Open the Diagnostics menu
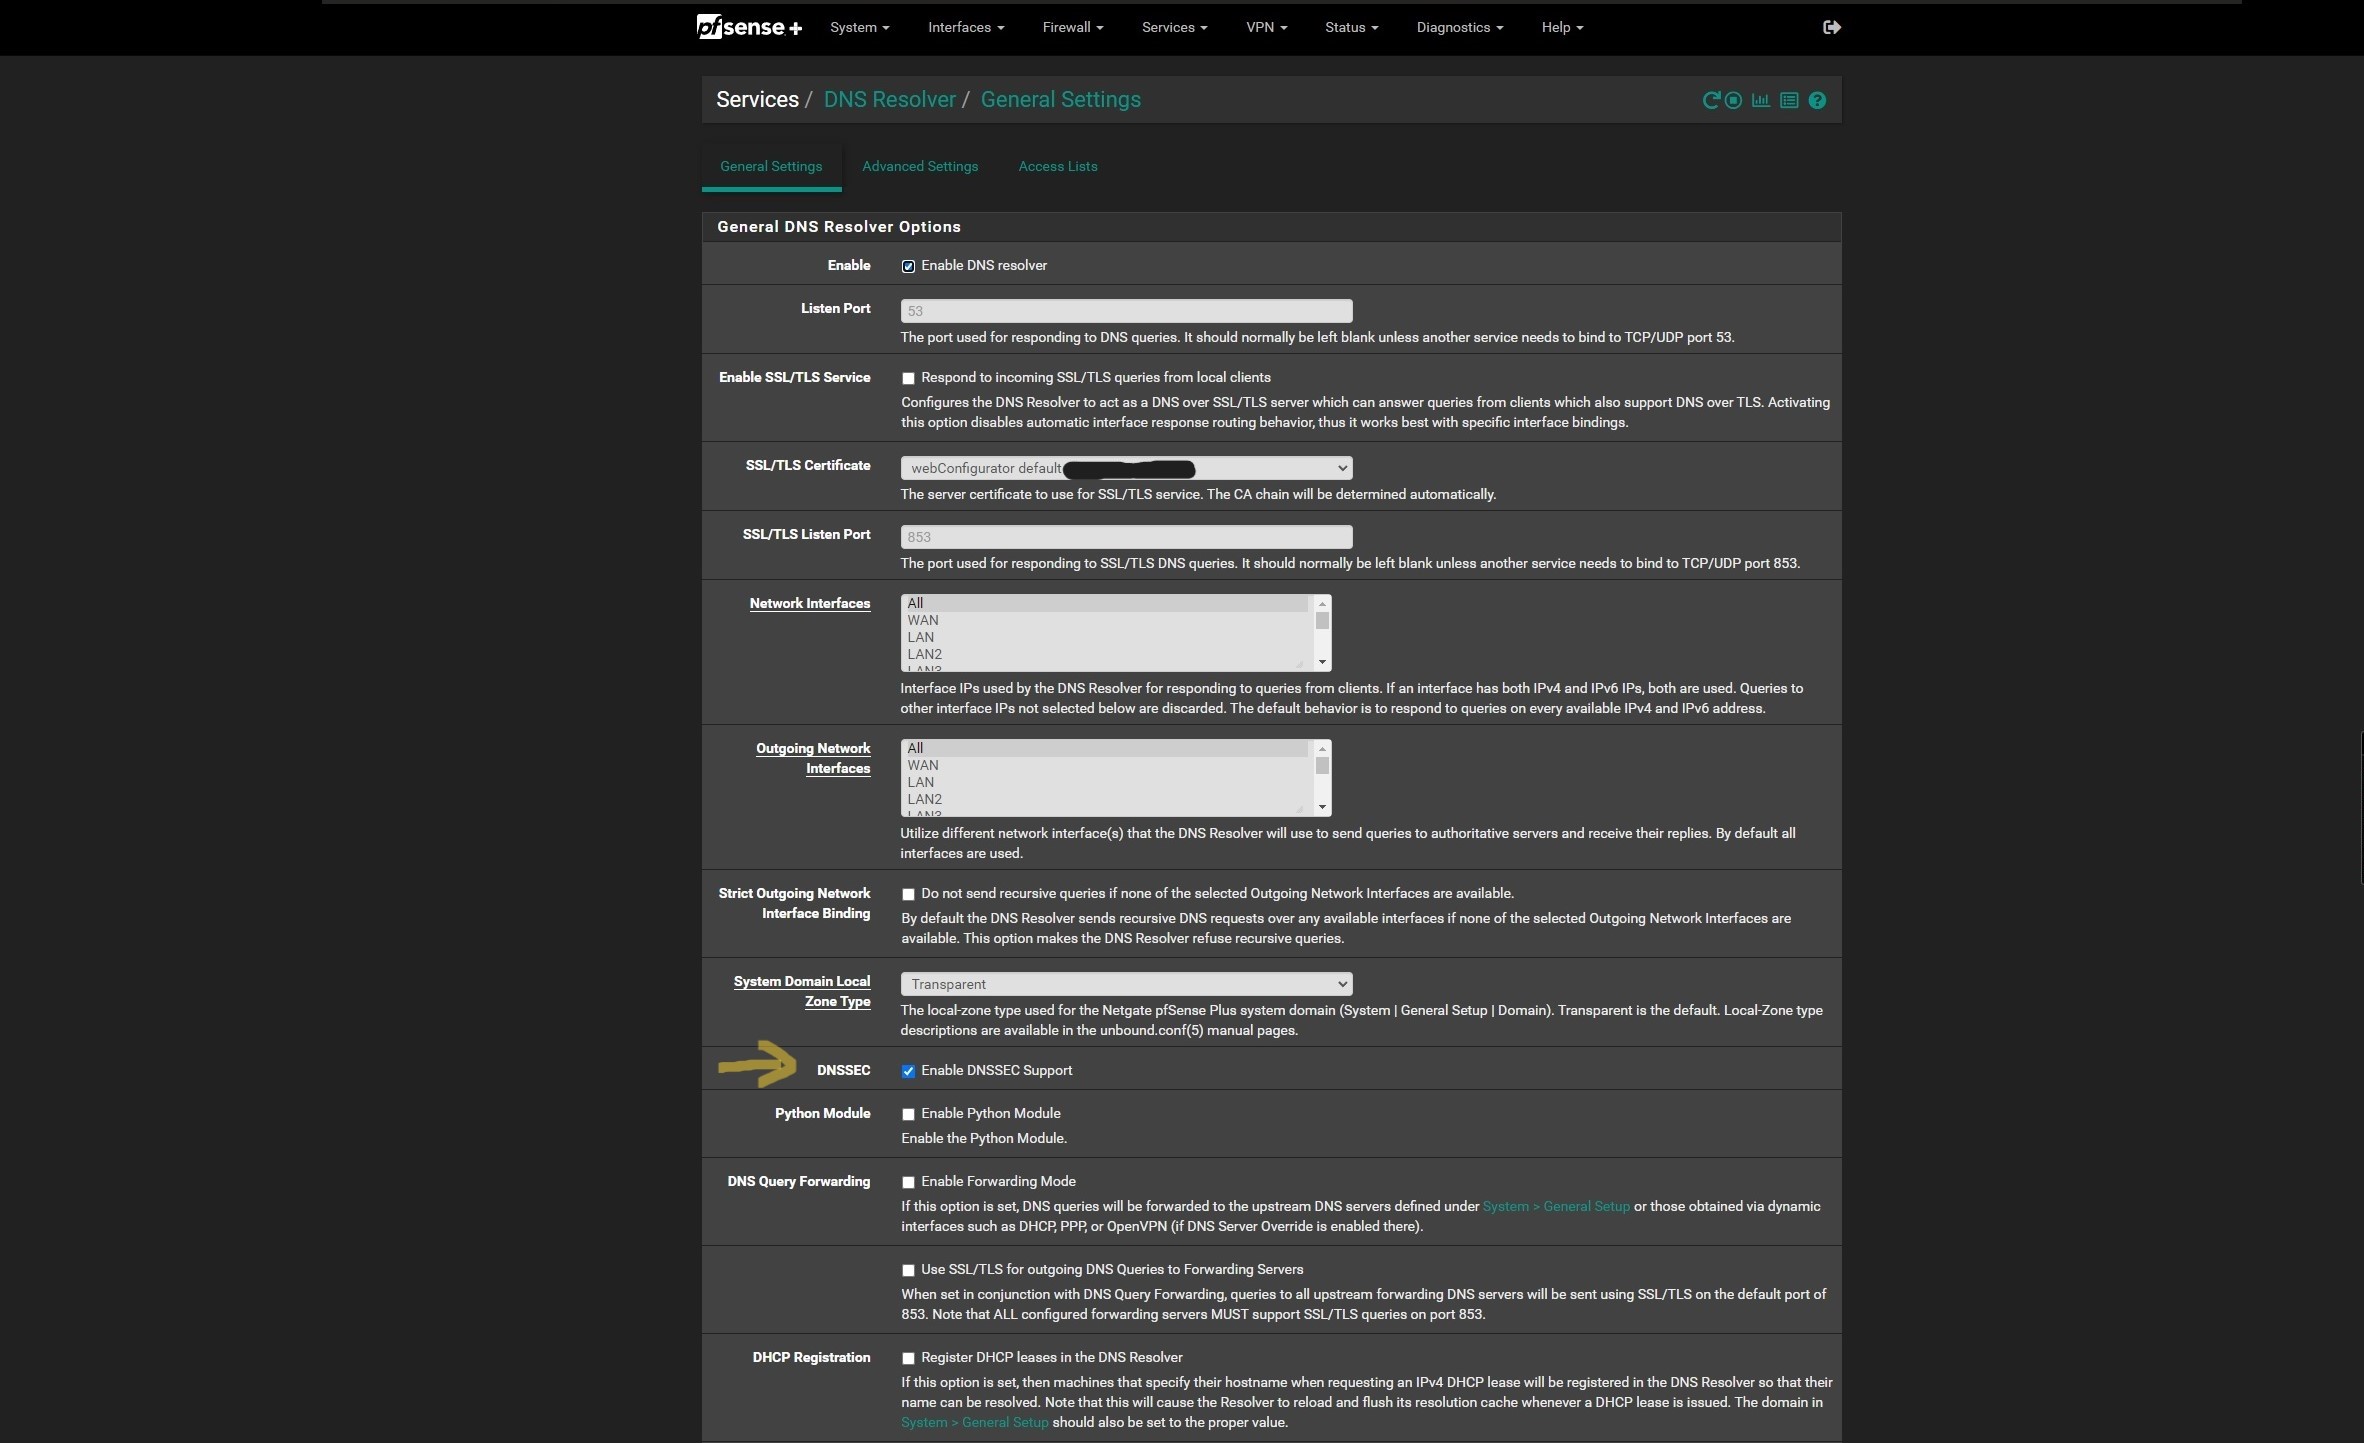Viewport: 2364px width, 1443px height. pos(1459,27)
